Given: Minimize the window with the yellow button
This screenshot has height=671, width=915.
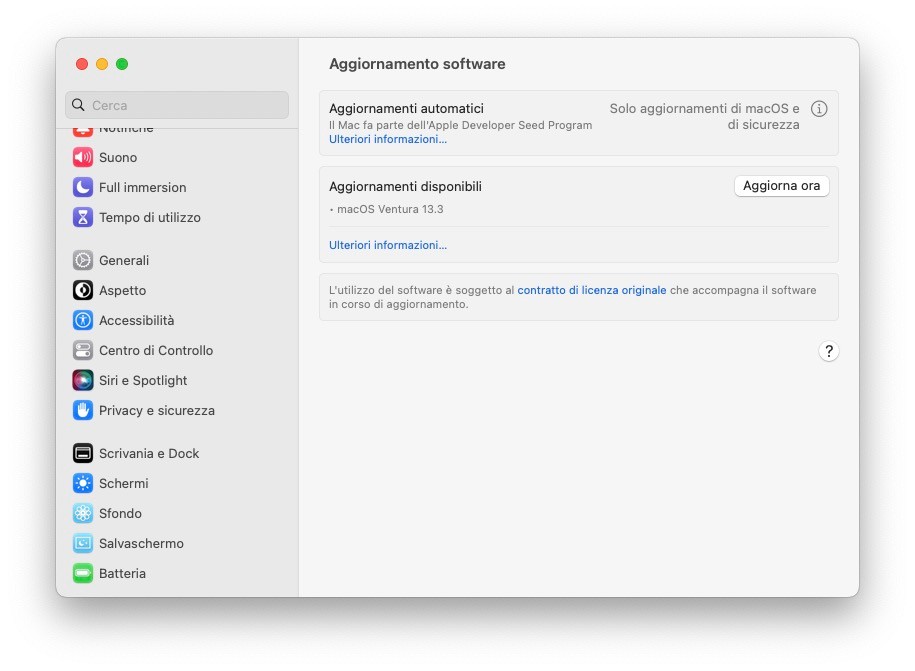Looking at the screenshot, I should (x=102, y=64).
